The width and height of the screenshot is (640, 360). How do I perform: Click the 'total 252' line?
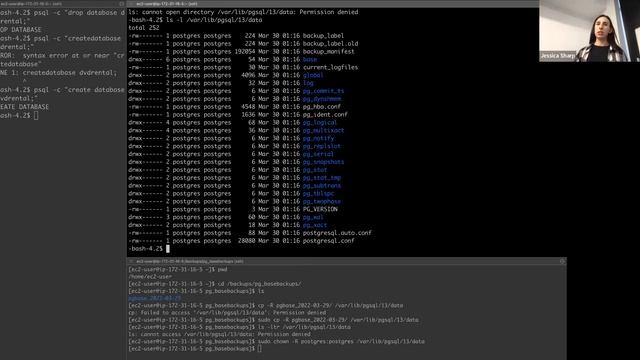point(144,28)
